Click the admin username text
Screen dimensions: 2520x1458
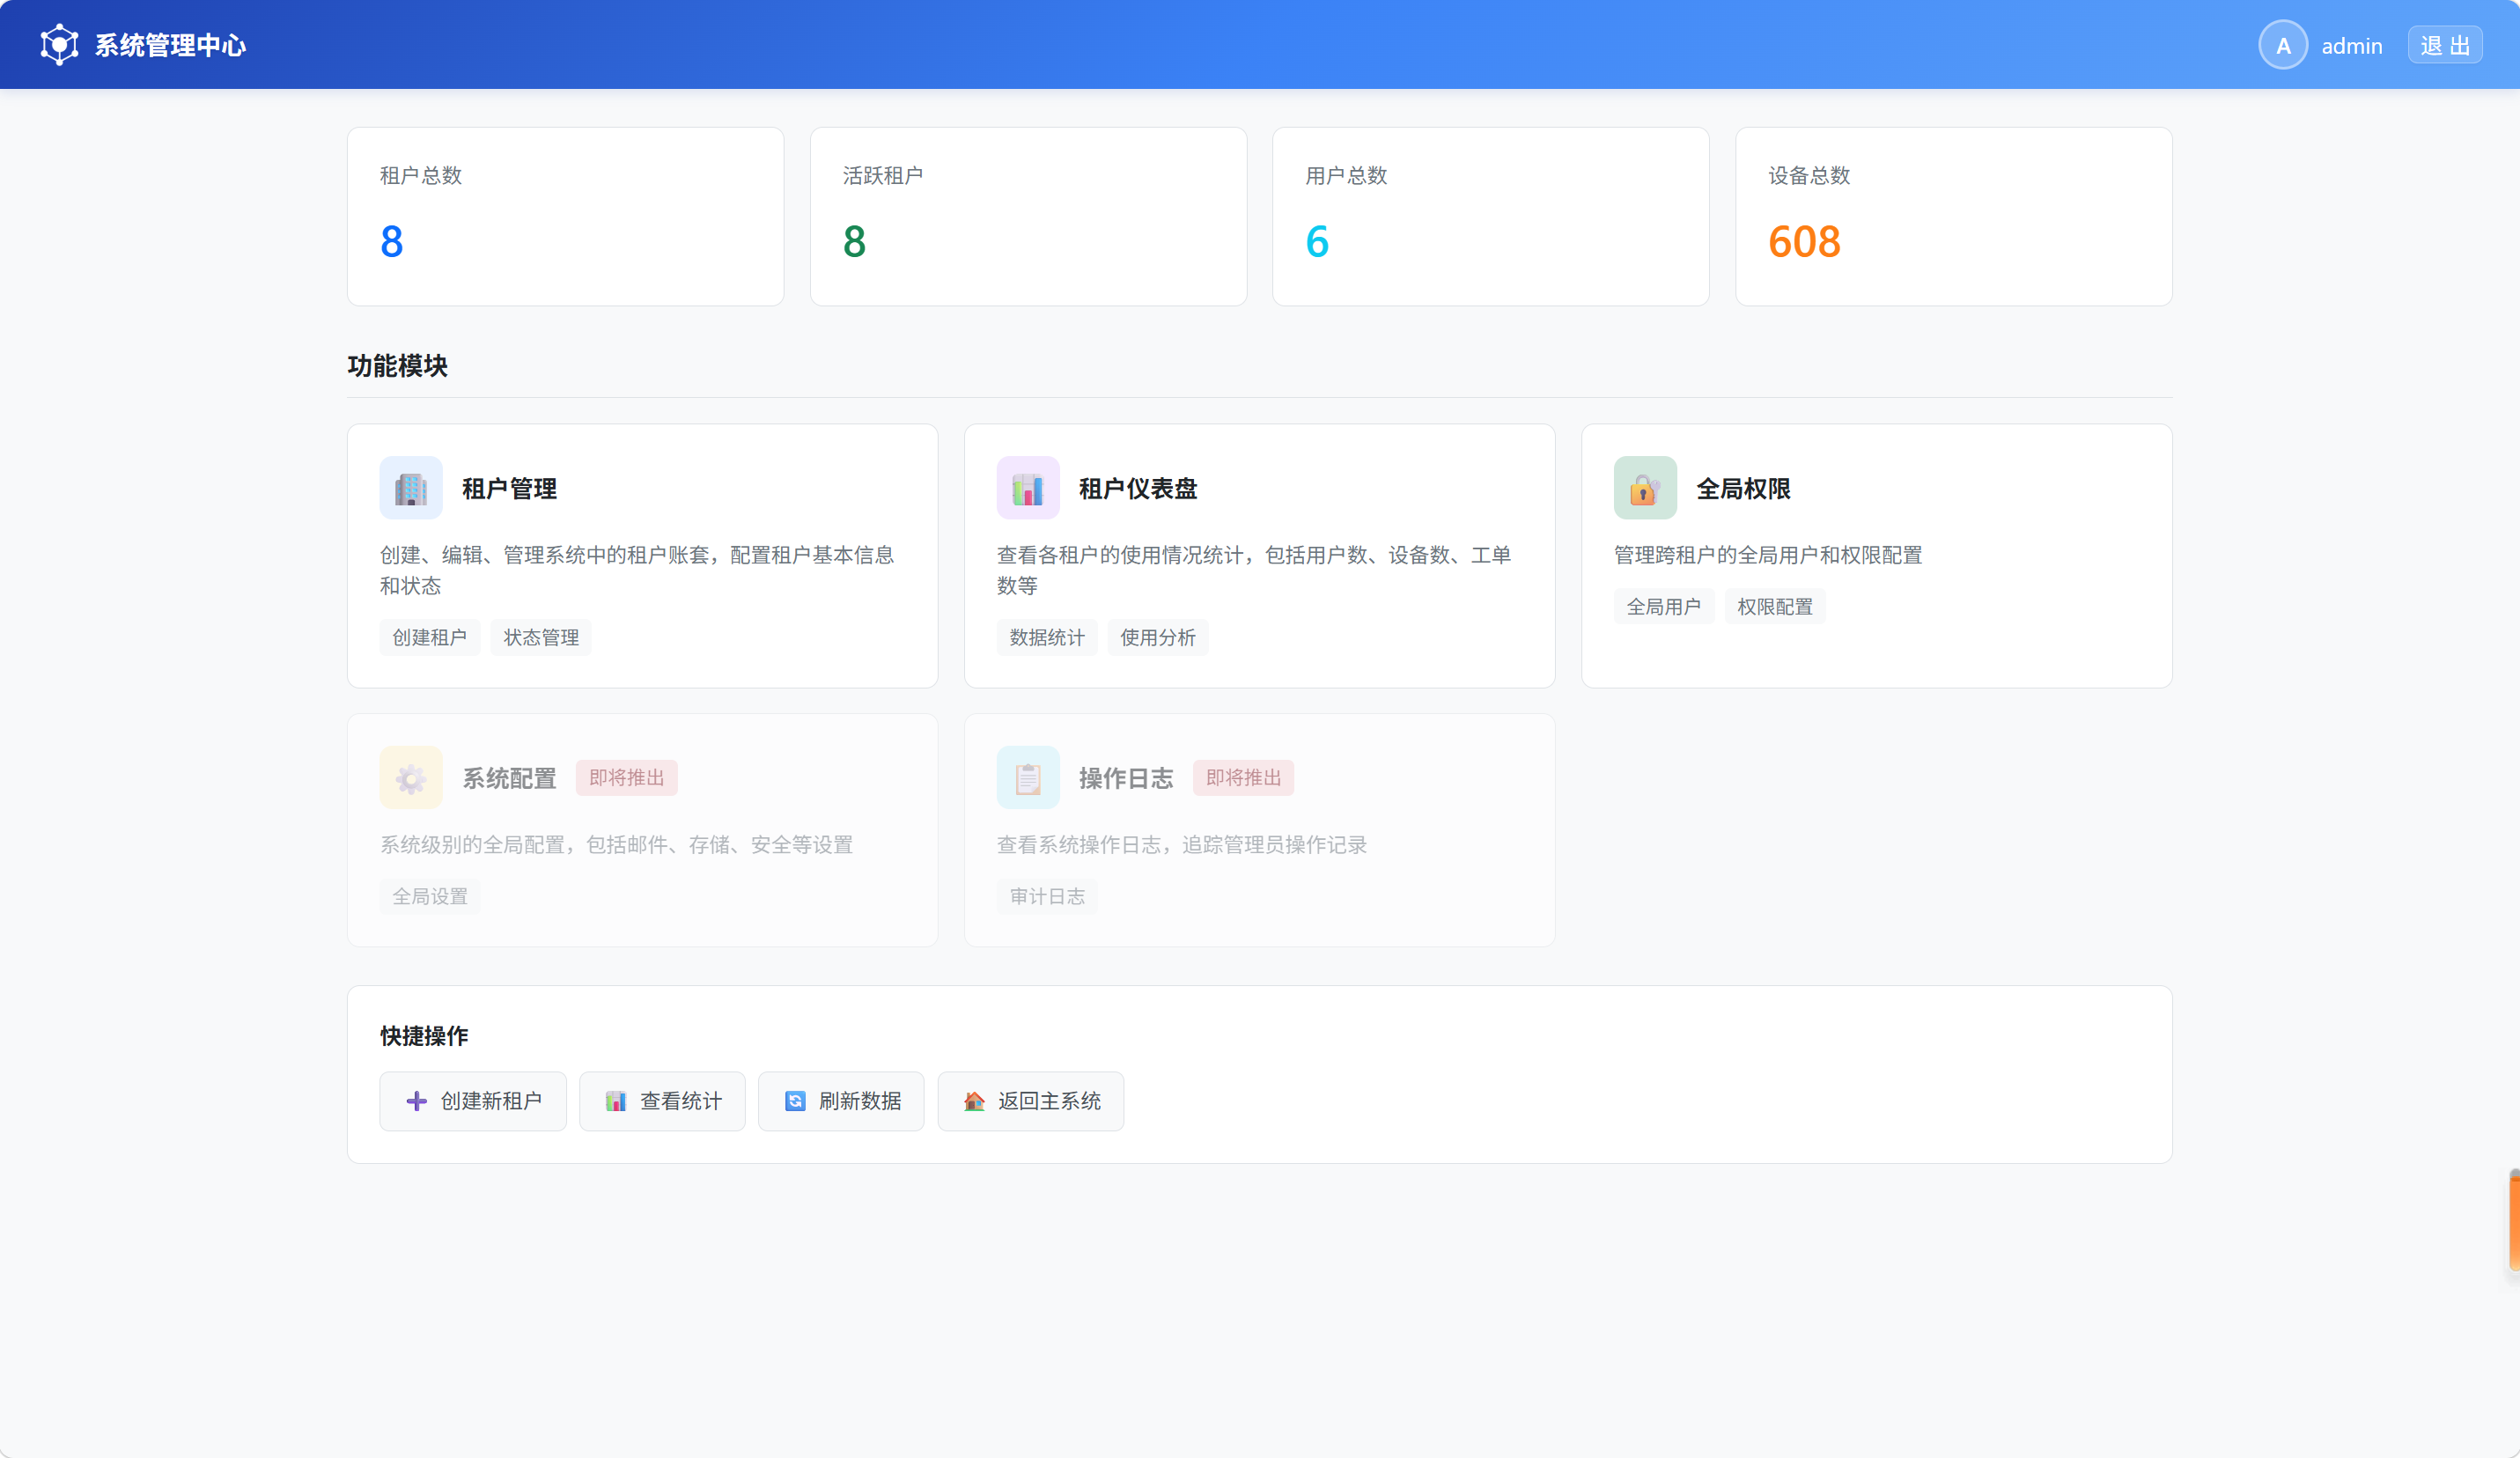(x=2352, y=46)
